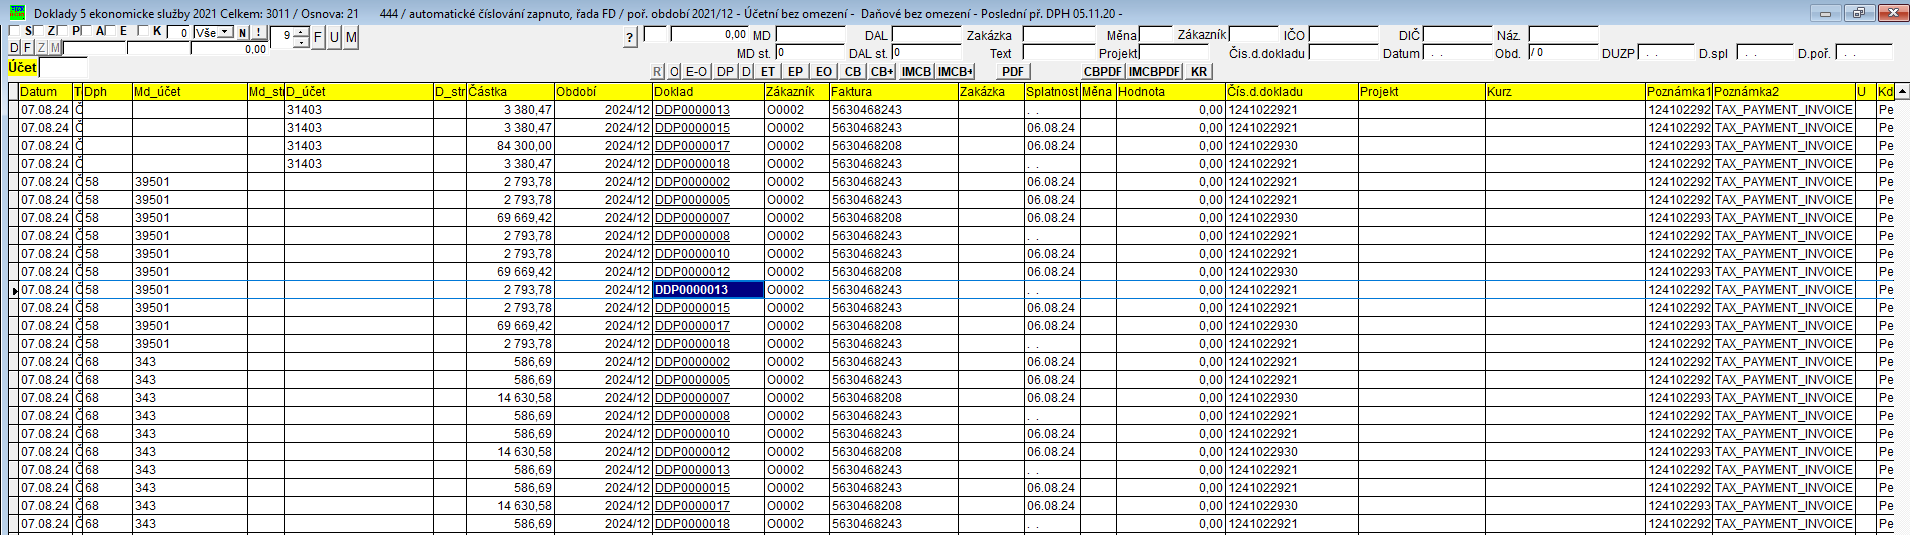Open document link DDP0000015 in second row

[x=692, y=128]
